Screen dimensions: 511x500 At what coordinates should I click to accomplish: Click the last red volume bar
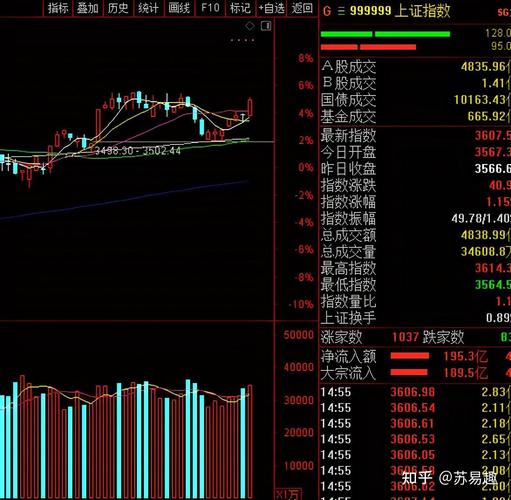coord(250,442)
